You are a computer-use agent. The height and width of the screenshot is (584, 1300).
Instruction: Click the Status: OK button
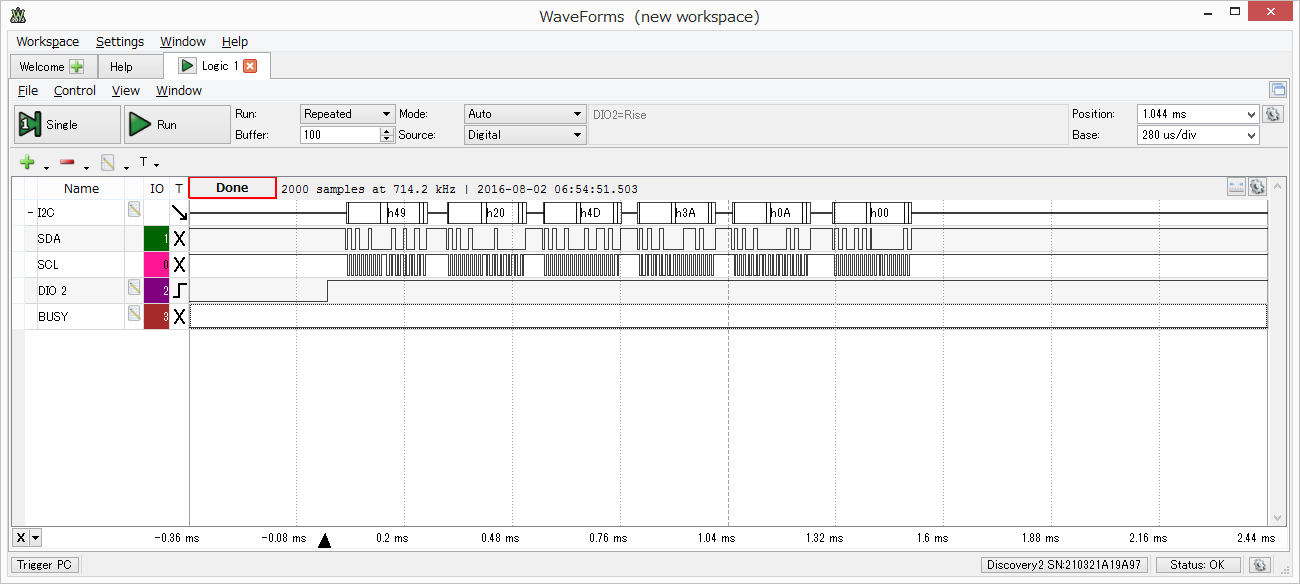pos(1198,565)
